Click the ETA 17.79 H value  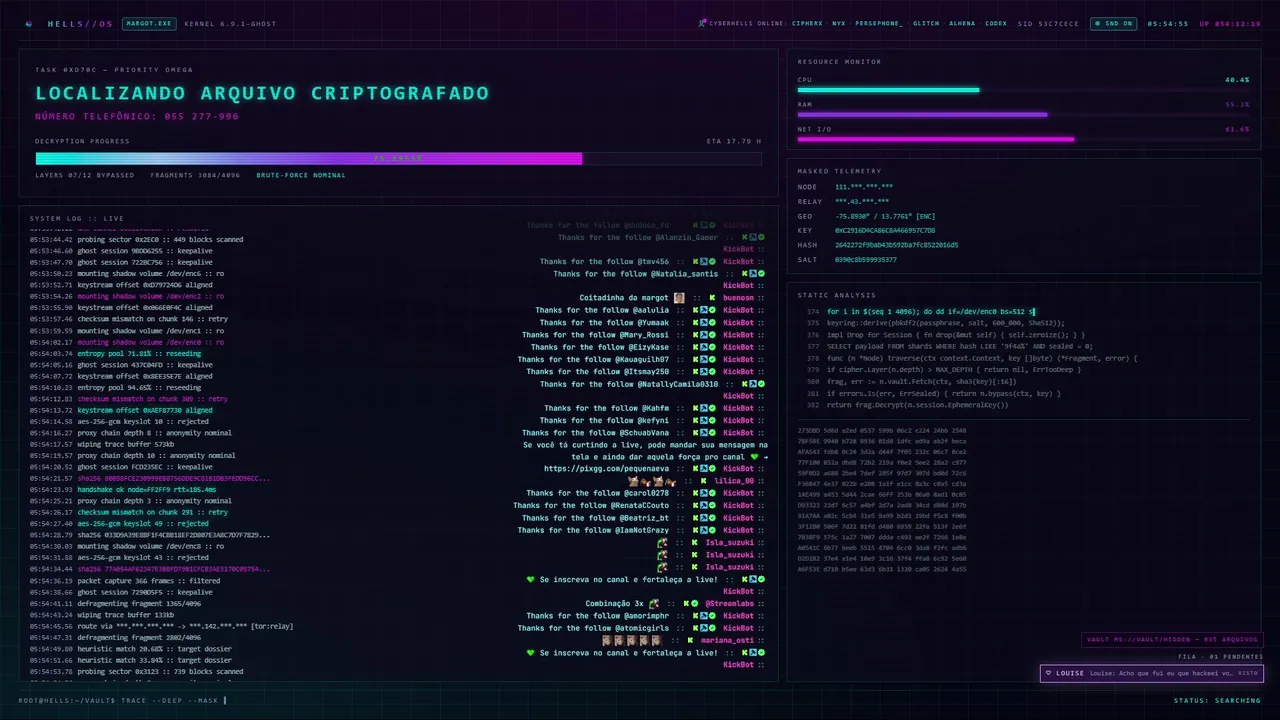click(x=734, y=141)
